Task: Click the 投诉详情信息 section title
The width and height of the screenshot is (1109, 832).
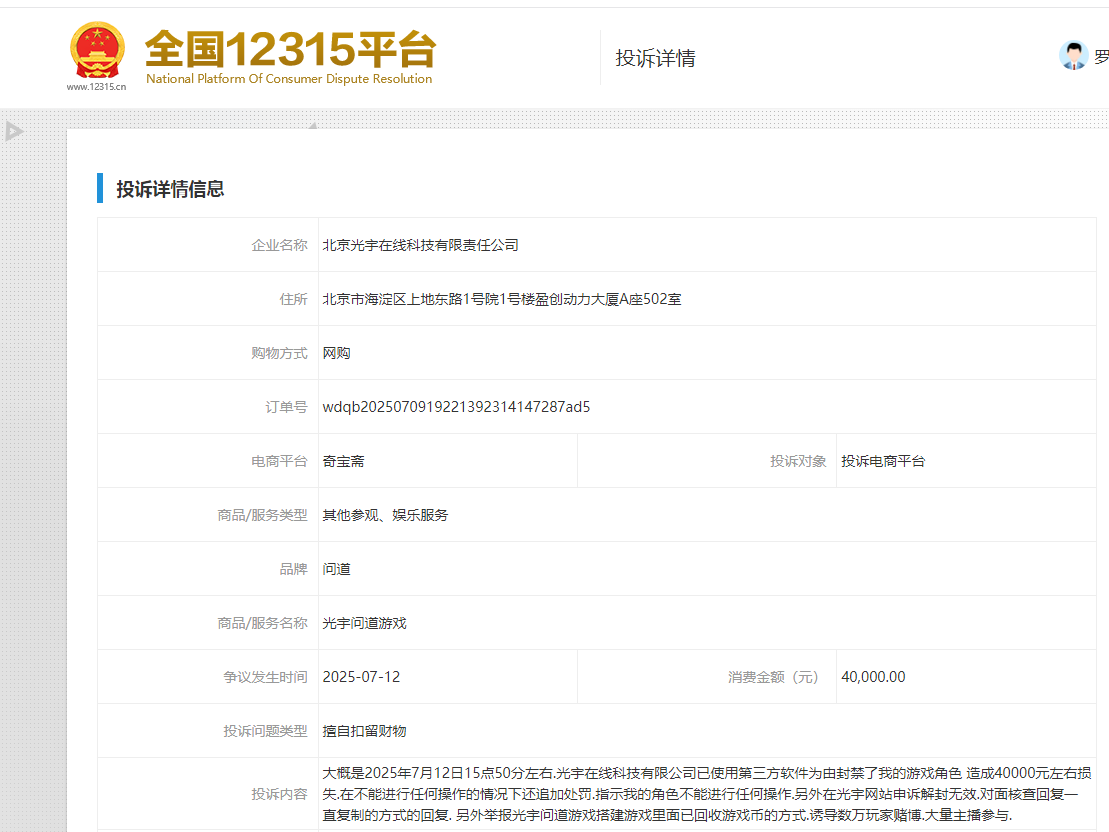Action: (x=170, y=189)
